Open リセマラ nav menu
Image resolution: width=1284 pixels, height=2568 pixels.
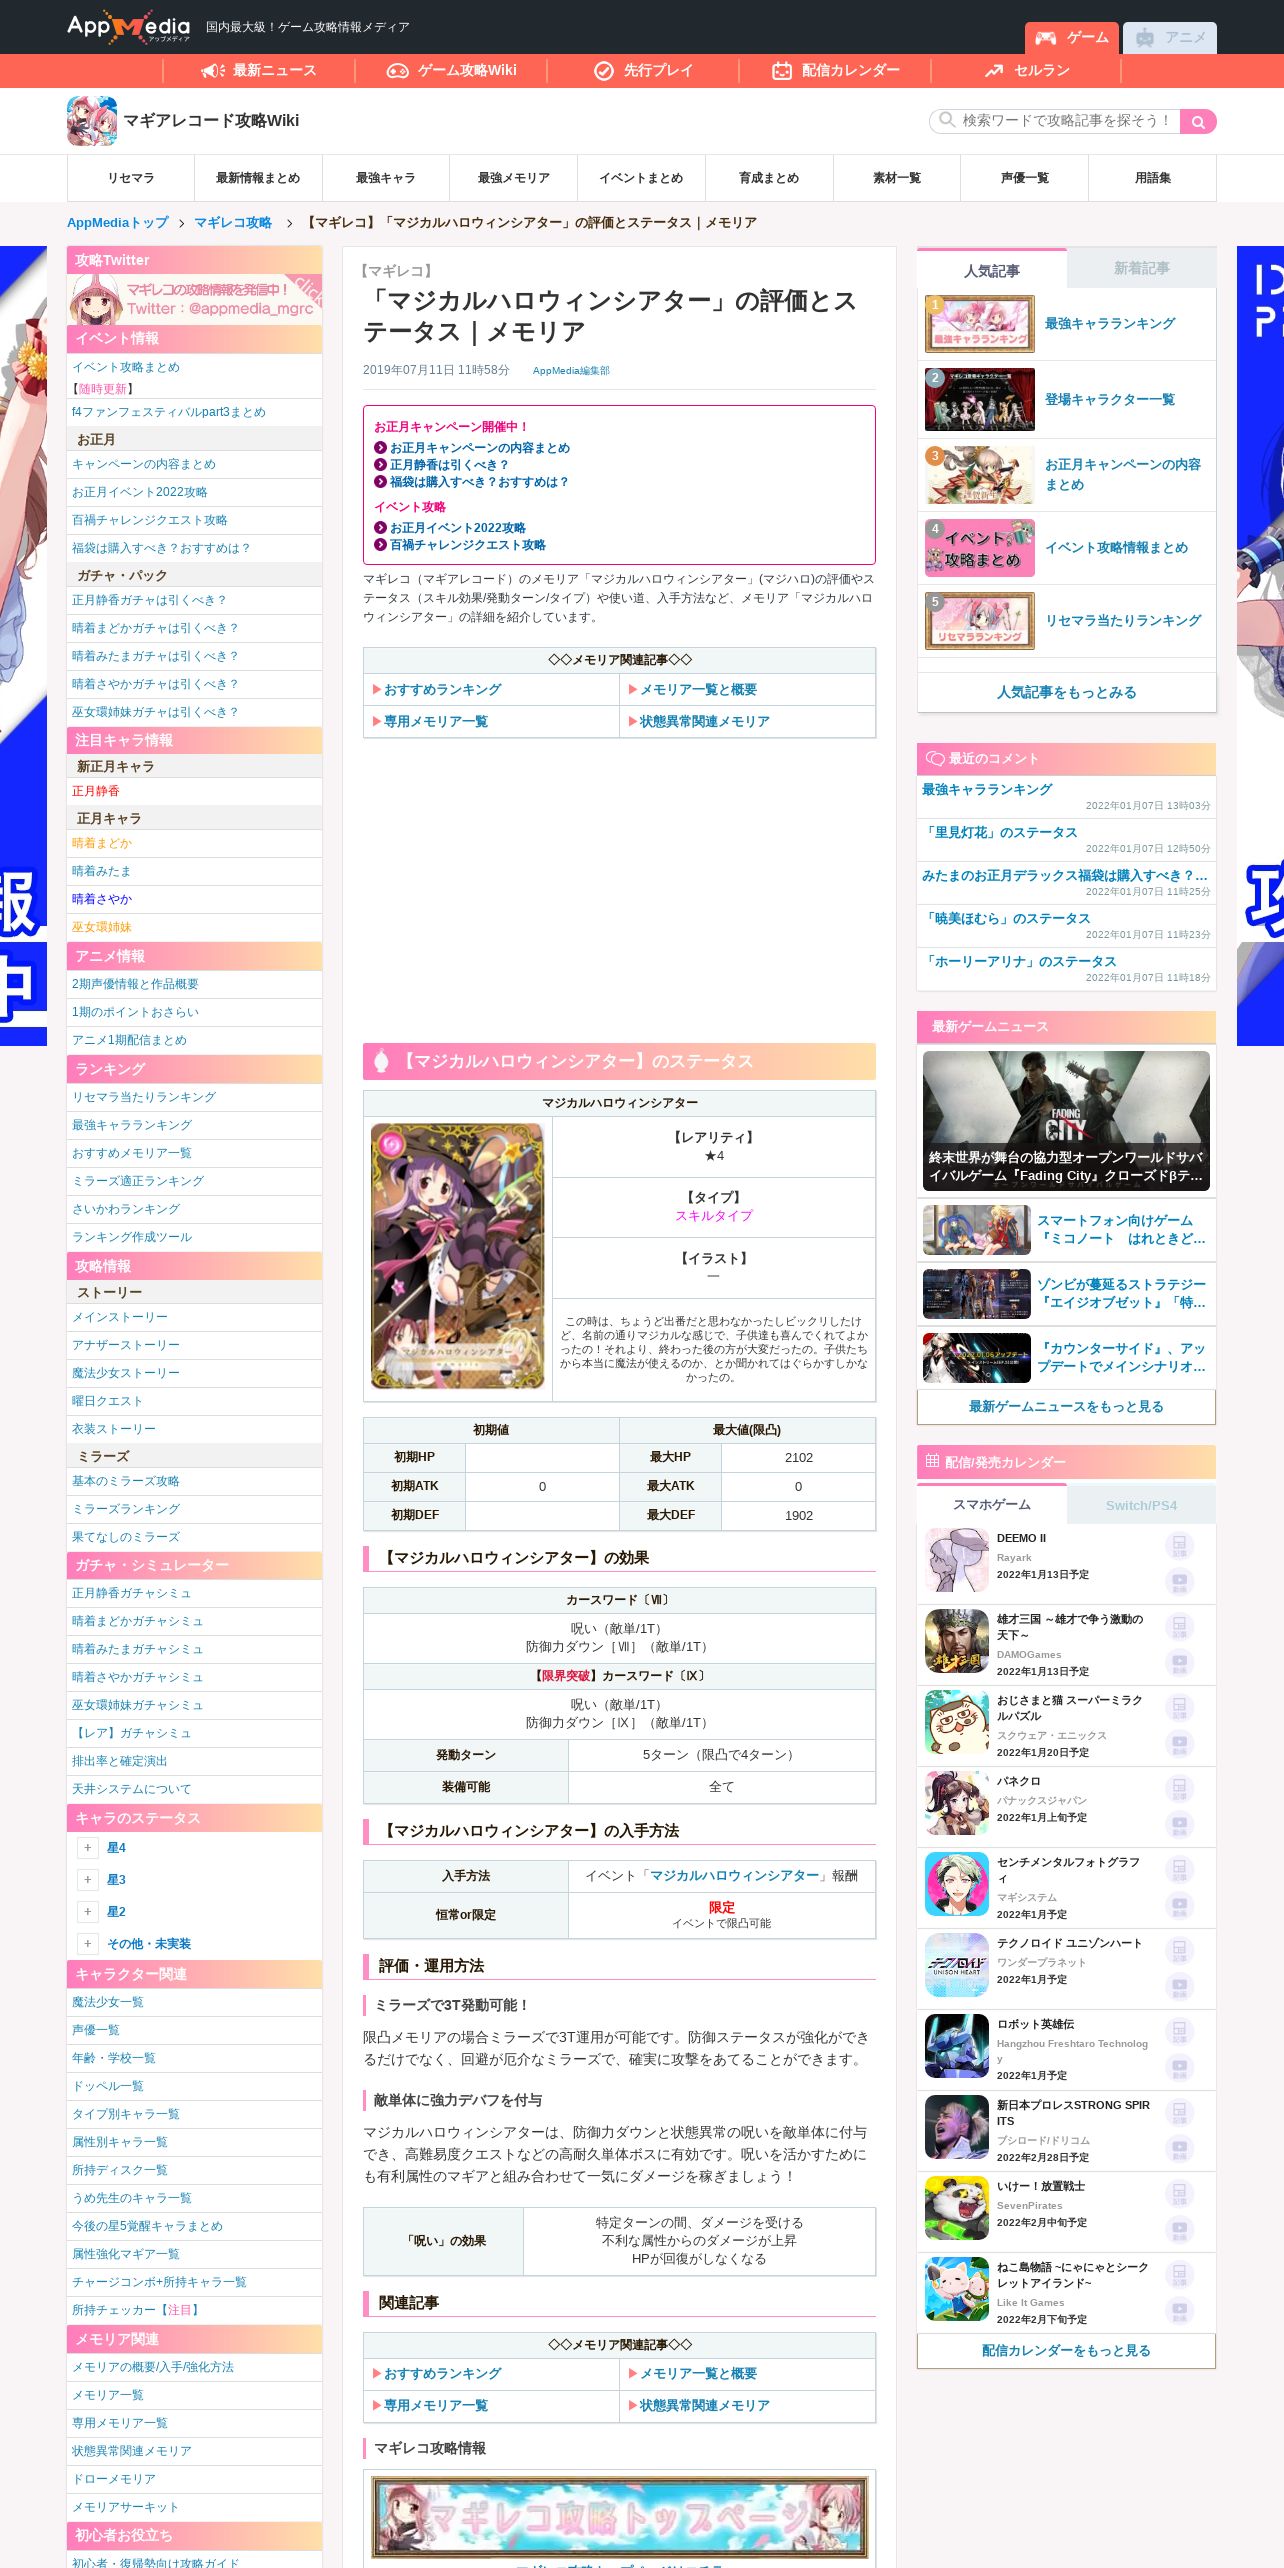[x=131, y=178]
